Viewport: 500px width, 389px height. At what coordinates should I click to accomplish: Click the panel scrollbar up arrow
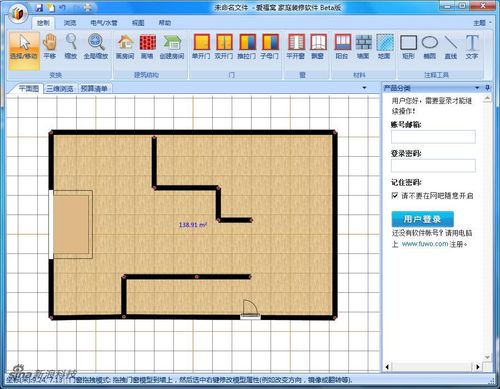pos(487,99)
